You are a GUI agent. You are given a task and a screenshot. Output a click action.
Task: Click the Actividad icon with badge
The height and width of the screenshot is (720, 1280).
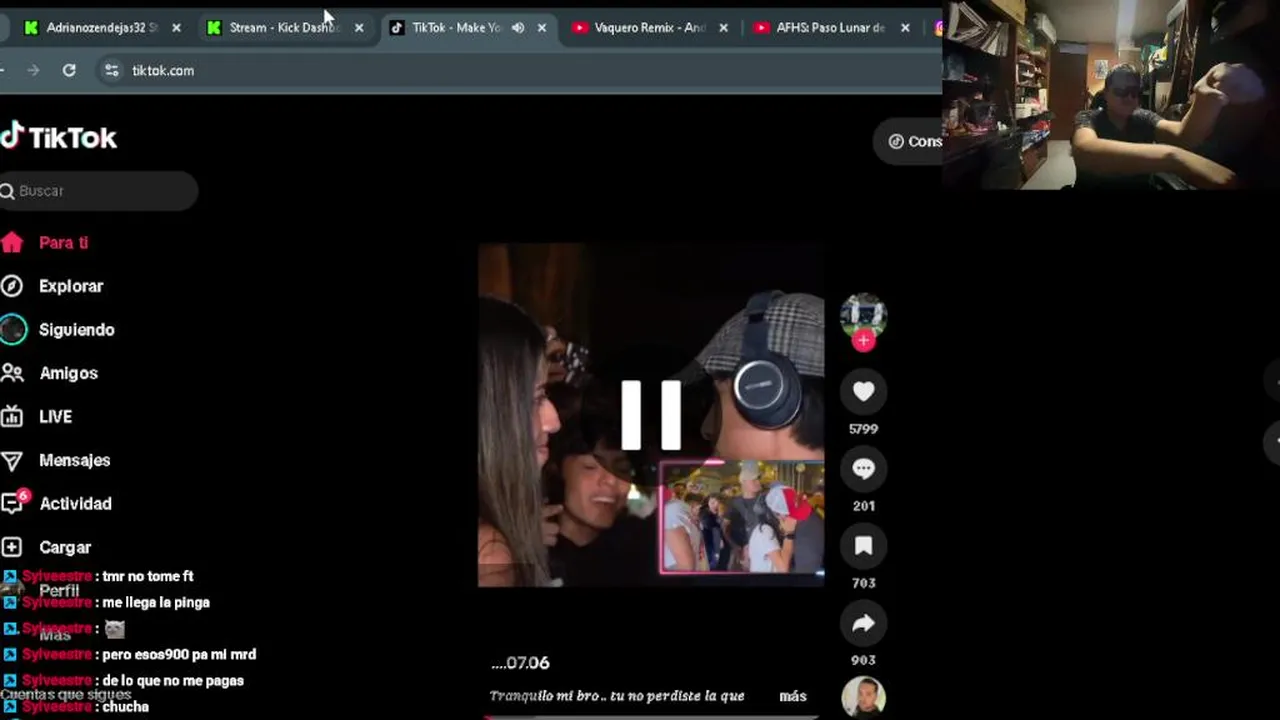(x=13, y=502)
